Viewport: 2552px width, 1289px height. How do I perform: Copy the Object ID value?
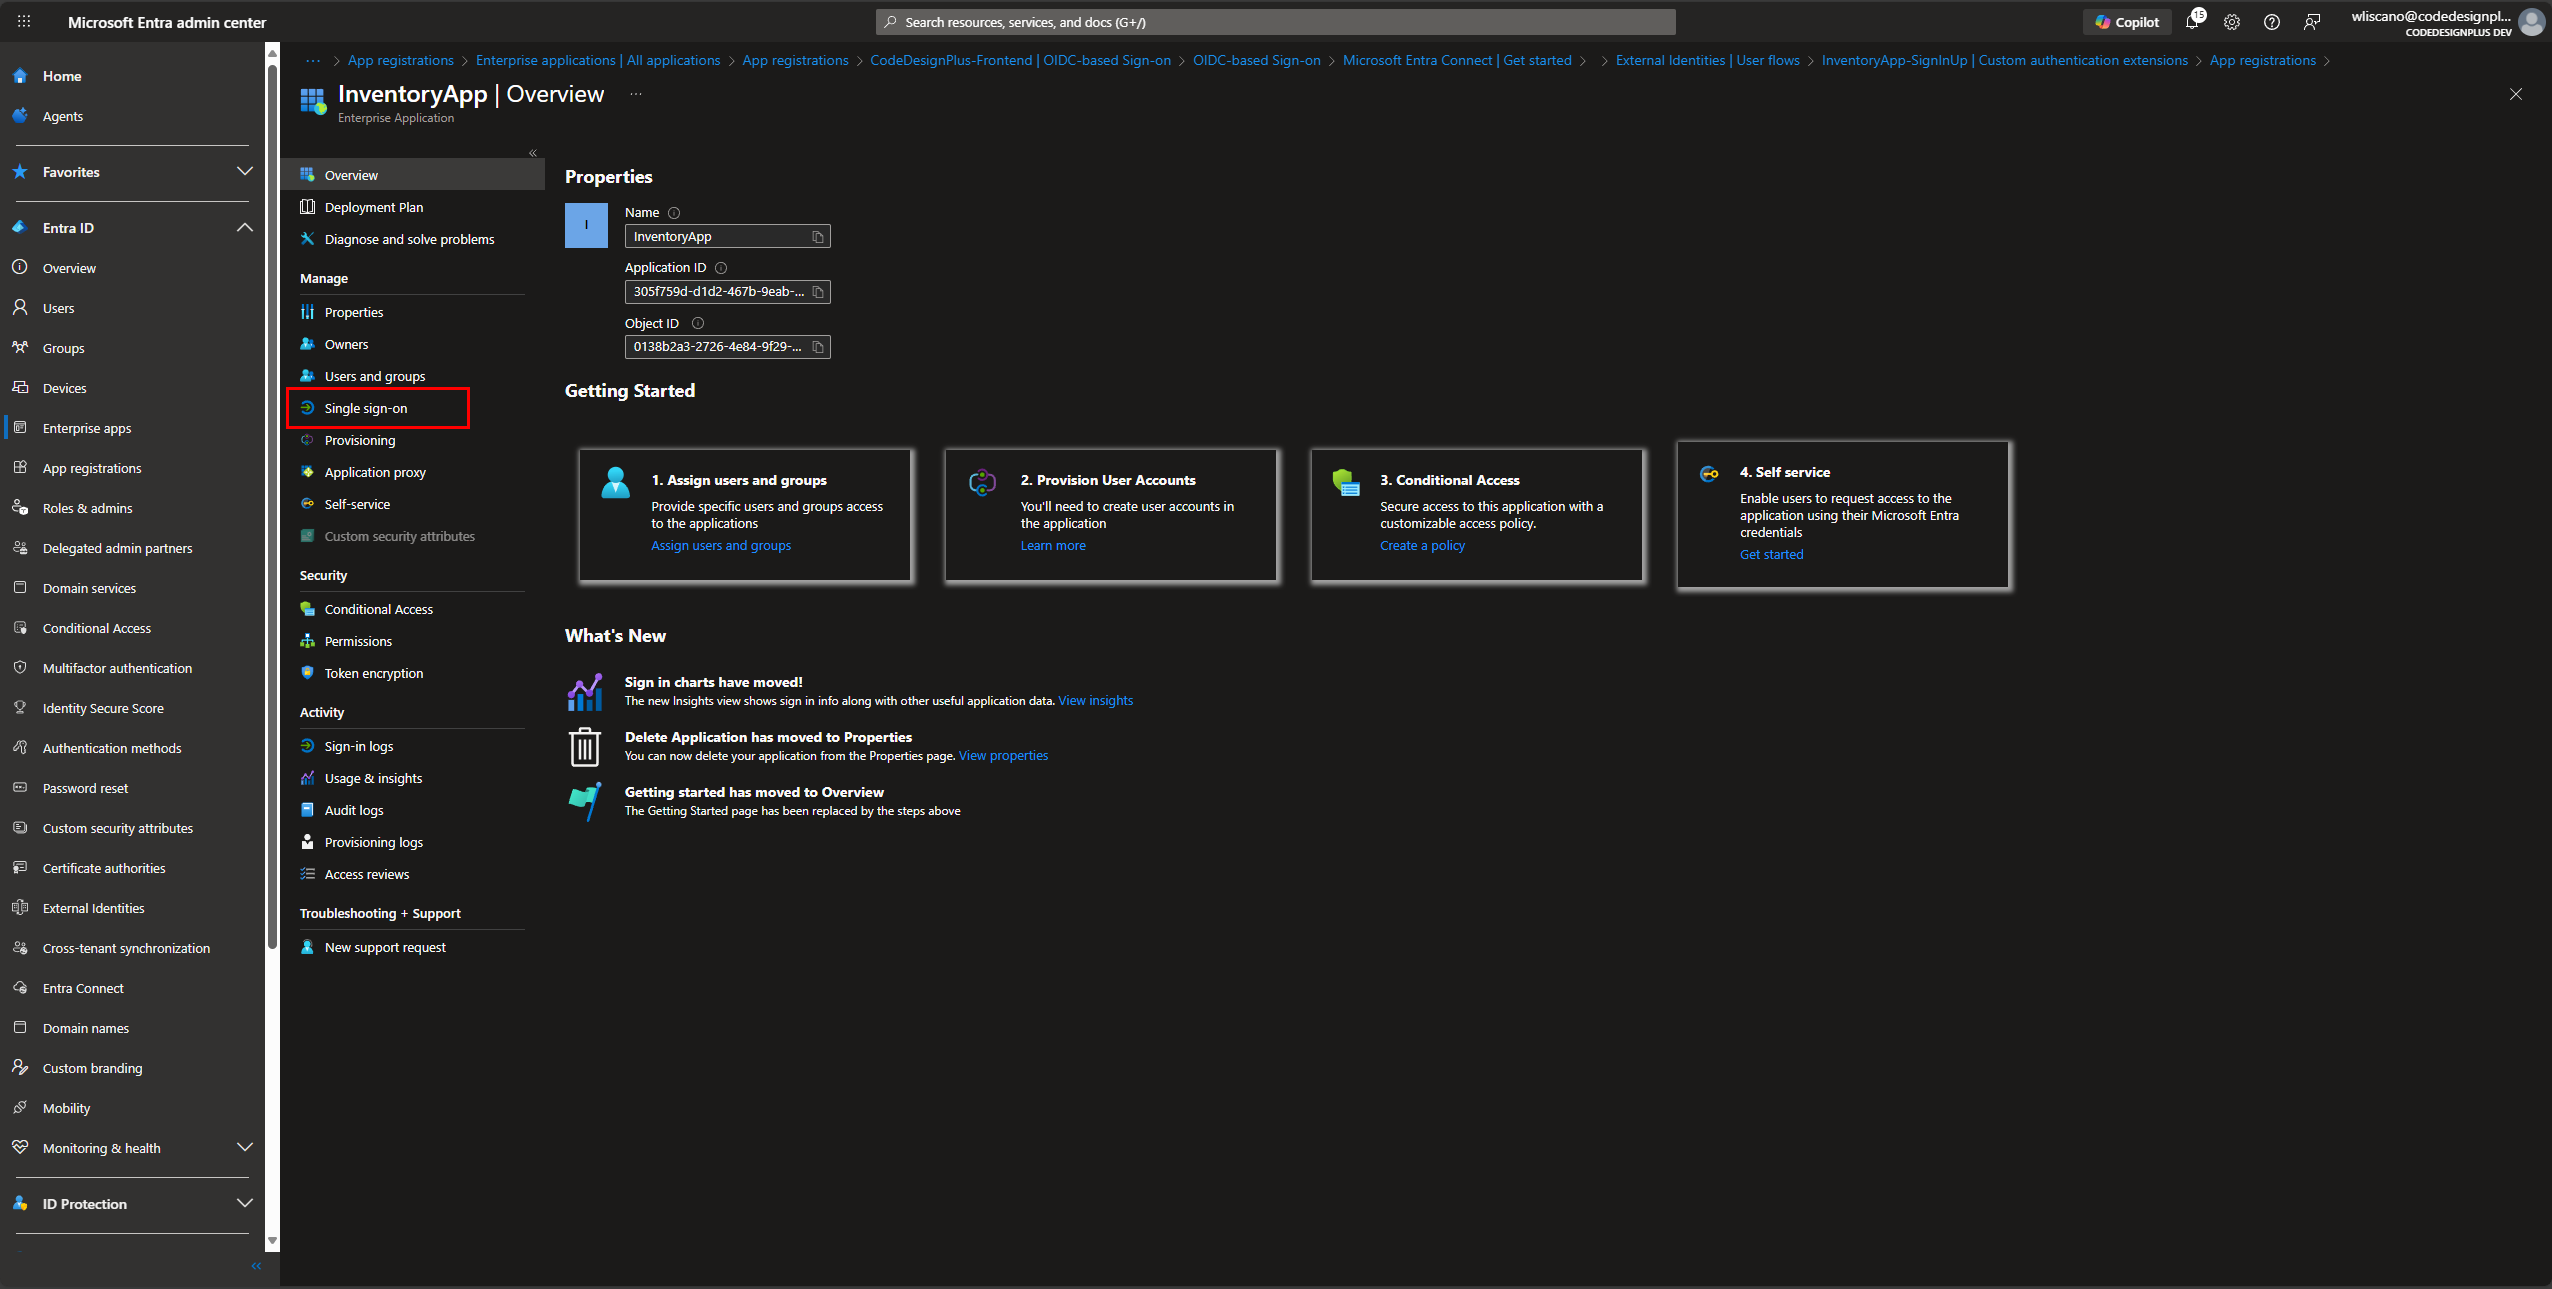pyautogui.click(x=817, y=347)
